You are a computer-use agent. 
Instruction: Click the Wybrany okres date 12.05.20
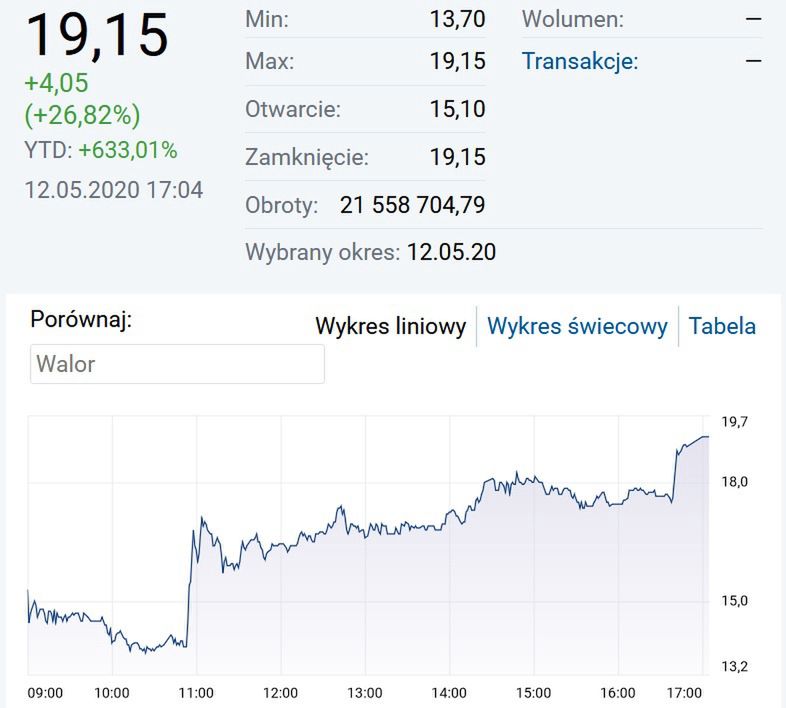pos(451,252)
